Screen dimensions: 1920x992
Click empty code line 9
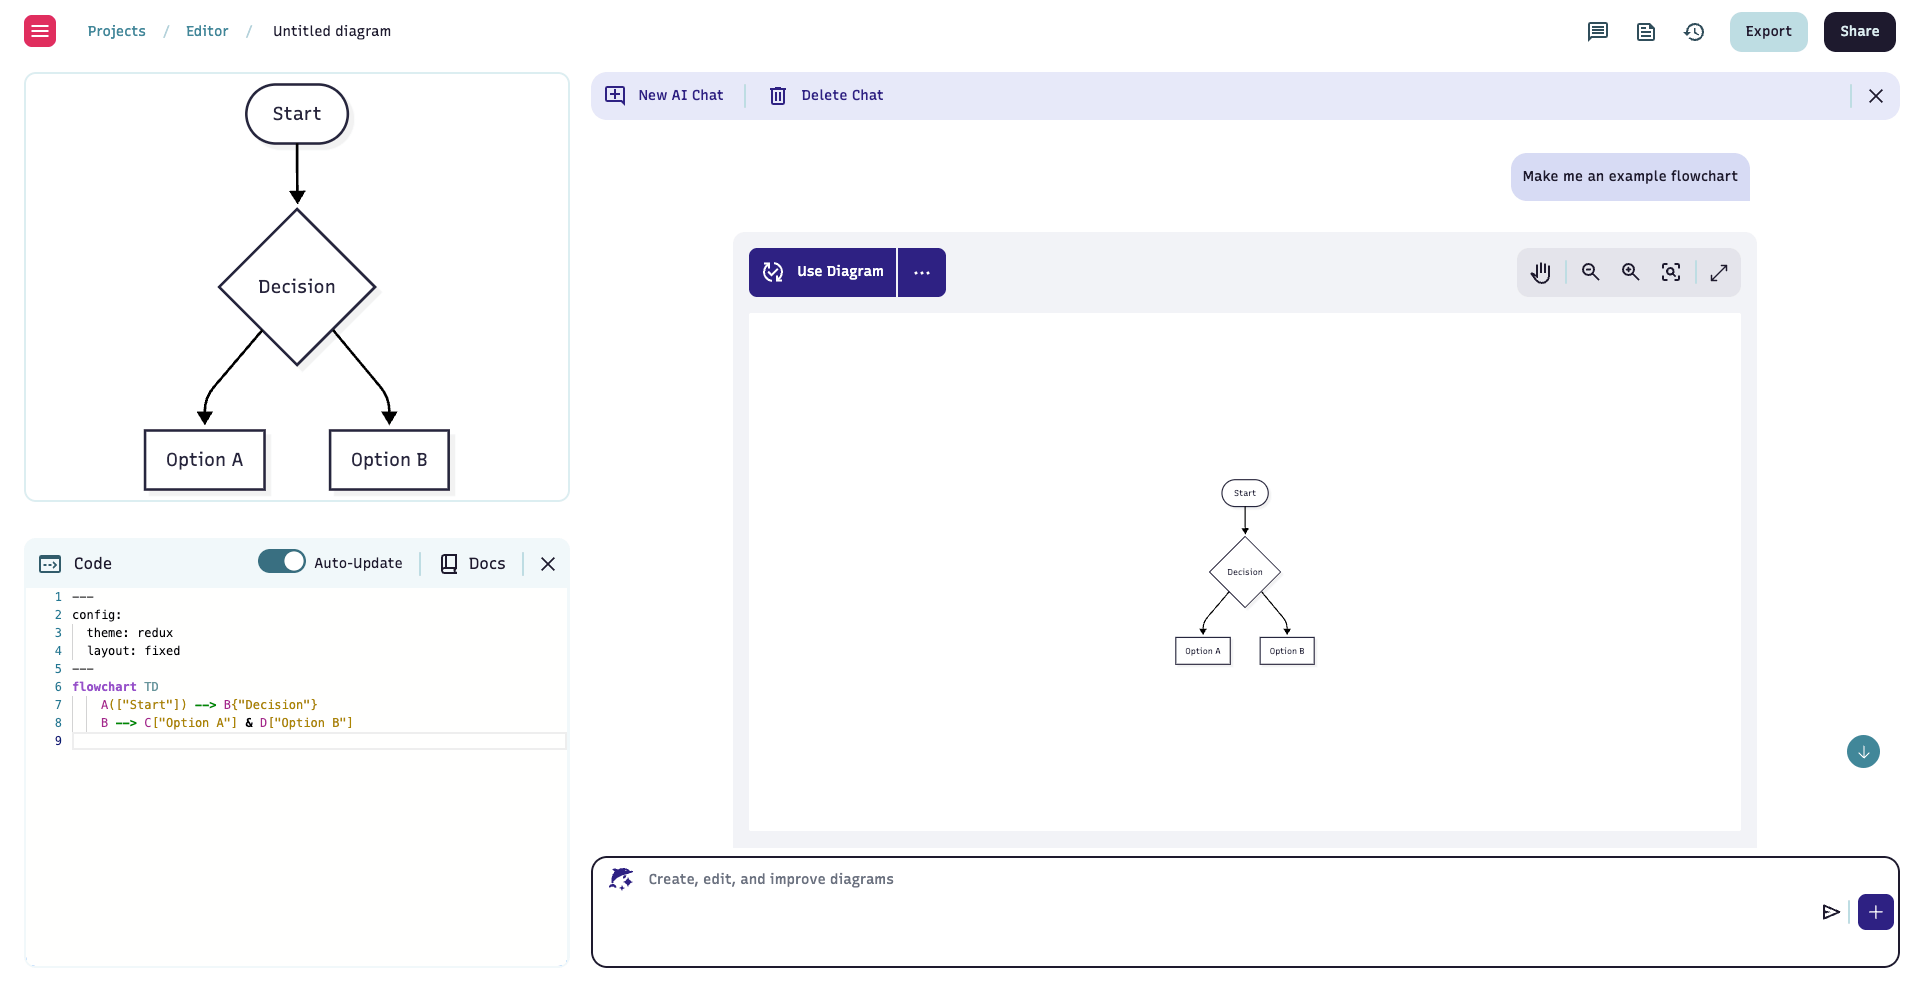point(319,741)
